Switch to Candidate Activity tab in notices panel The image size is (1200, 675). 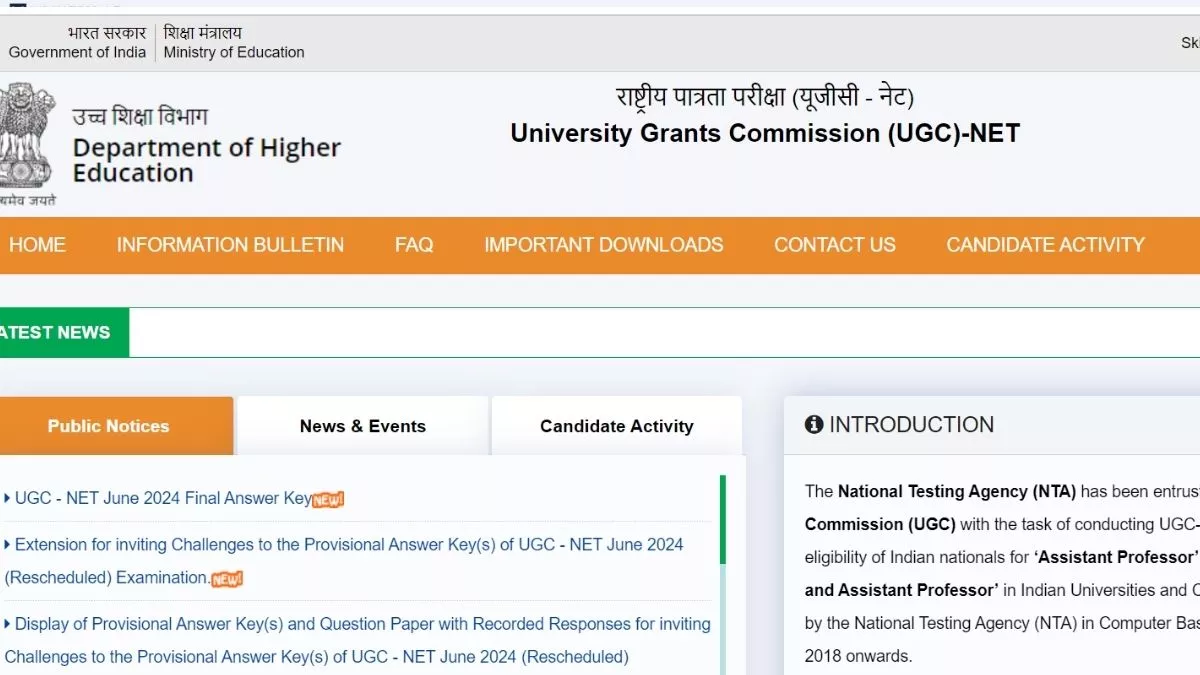coord(616,426)
